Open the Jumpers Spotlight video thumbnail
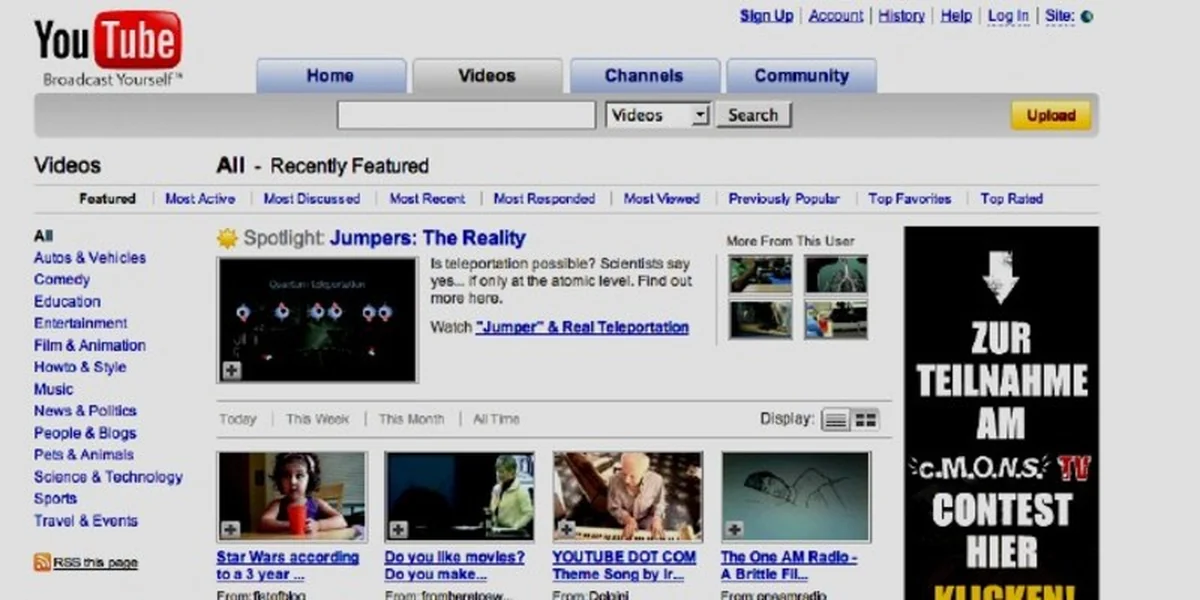The width and height of the screenshot is (1200, 600). pyautogui.click(x=317, y=318)
